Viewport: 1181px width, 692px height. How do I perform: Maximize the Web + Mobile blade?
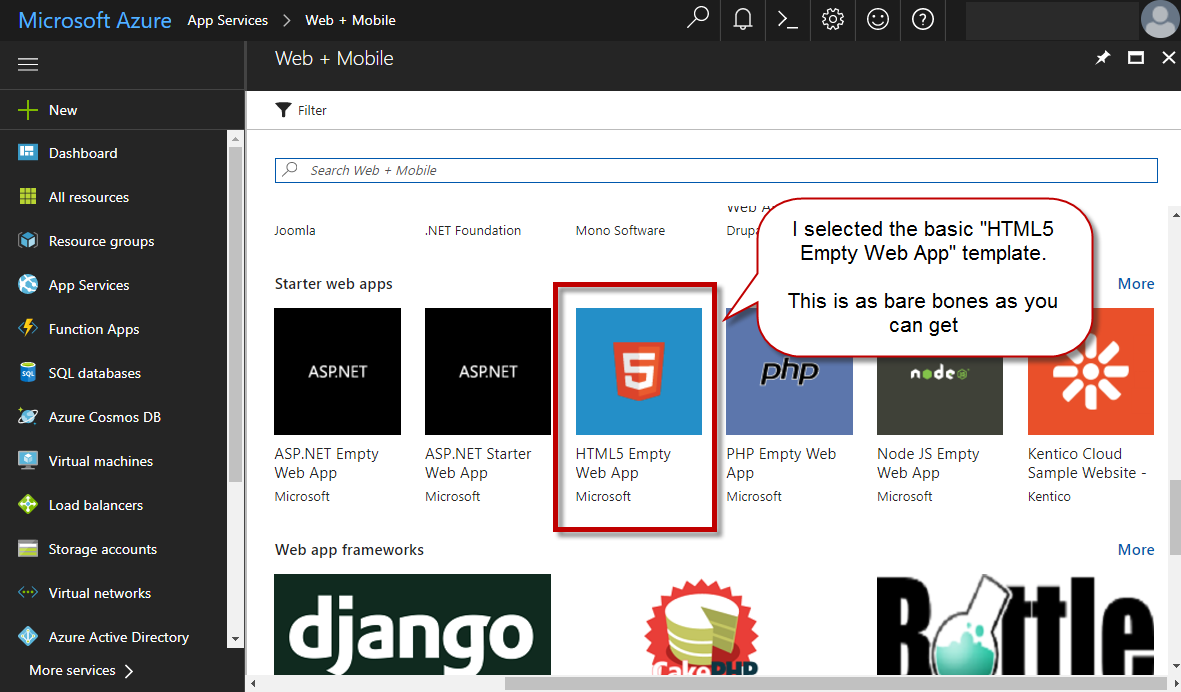(x=1136, y=58)
